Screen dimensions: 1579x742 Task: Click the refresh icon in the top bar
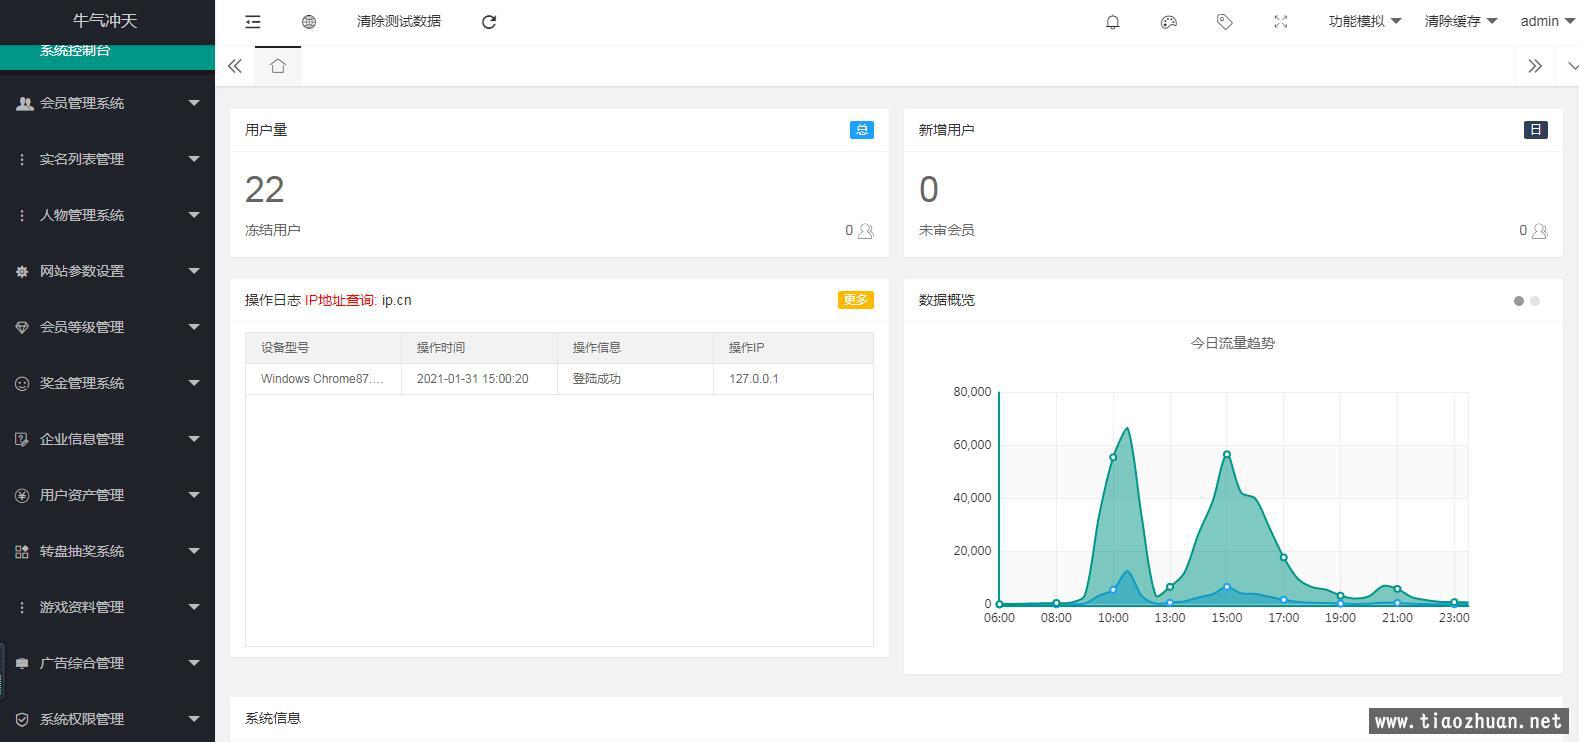coord(489,21)
